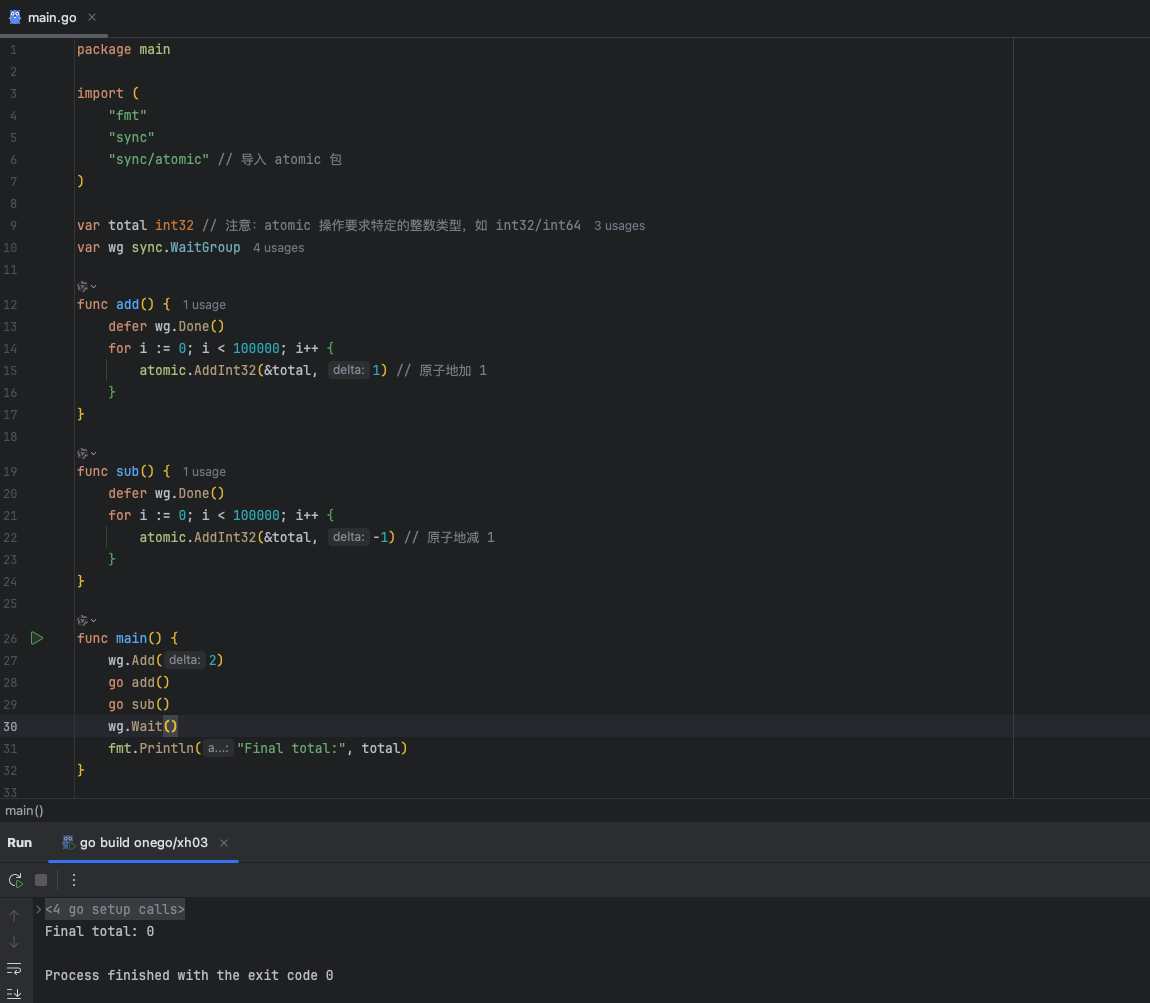This screenshot has width=1150, height=1003.
Task: Open the 1 usage hint beside func sub
Action: pos(204,471)
